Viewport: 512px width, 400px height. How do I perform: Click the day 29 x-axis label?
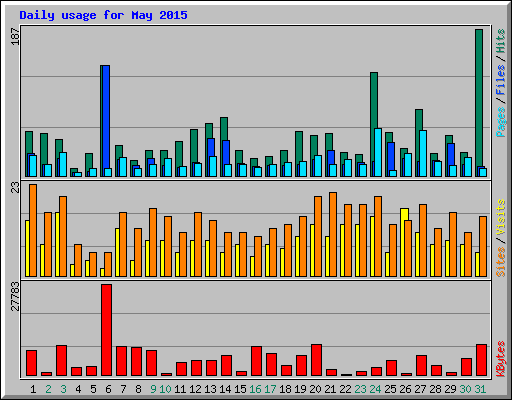point(450,389)
